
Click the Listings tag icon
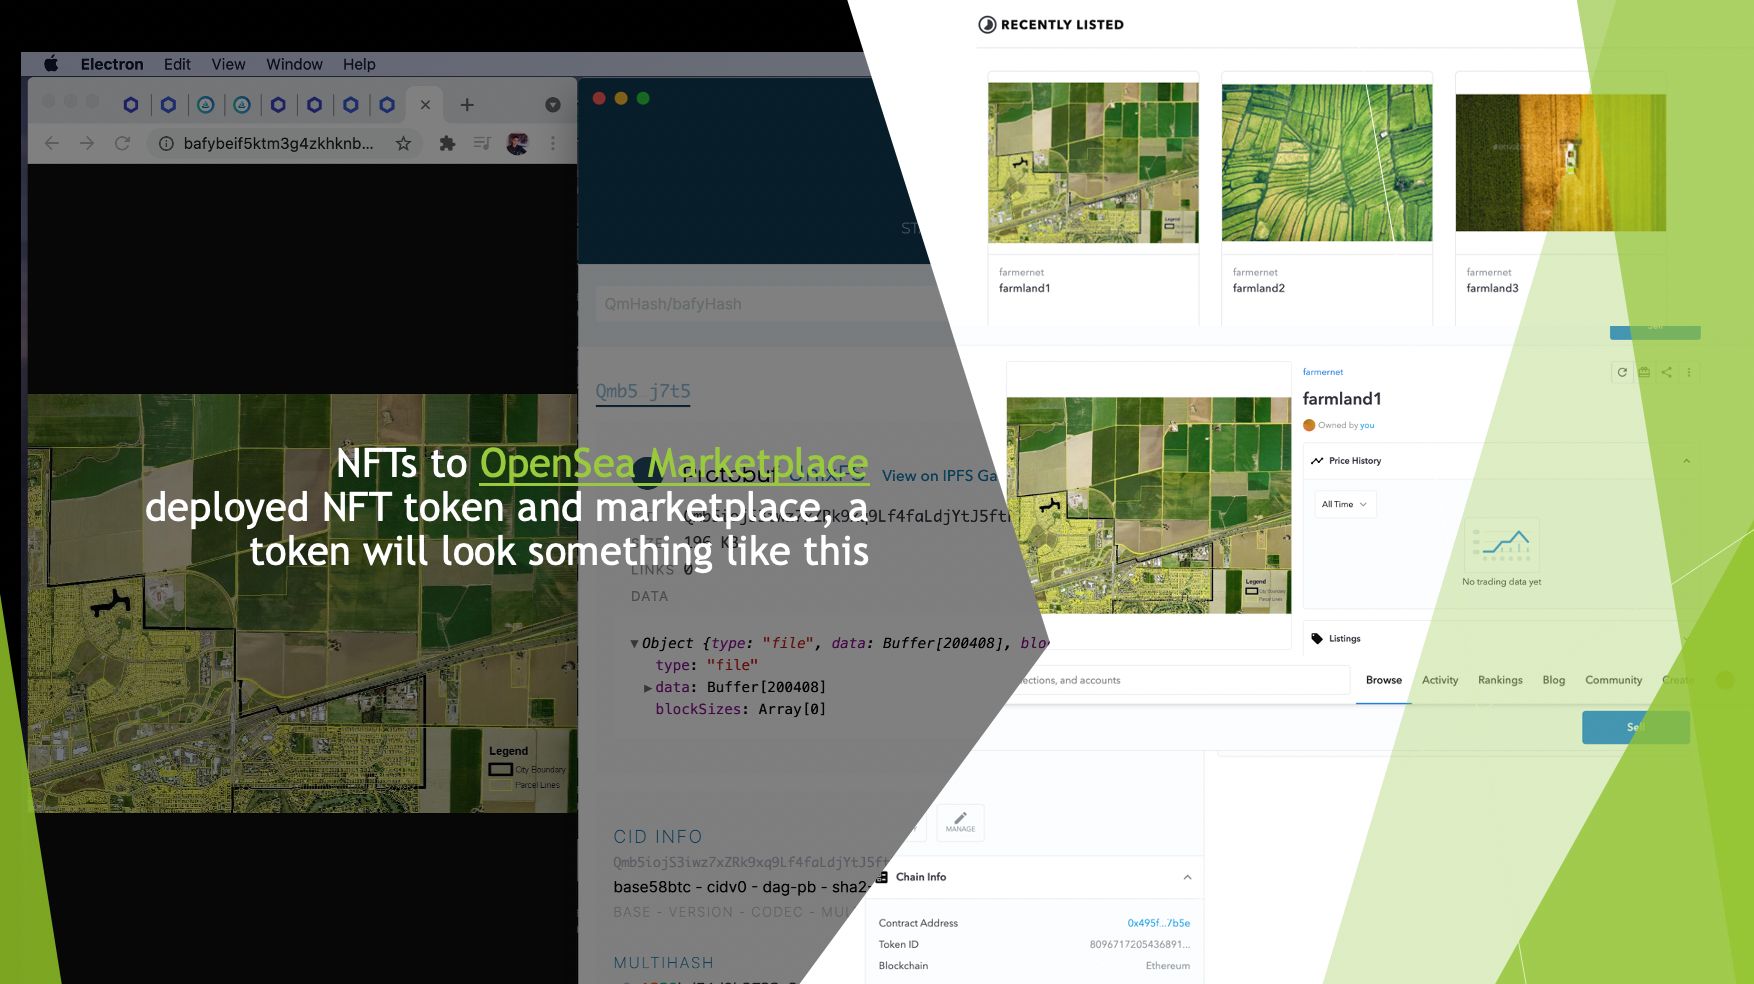tap(1317, 638)
